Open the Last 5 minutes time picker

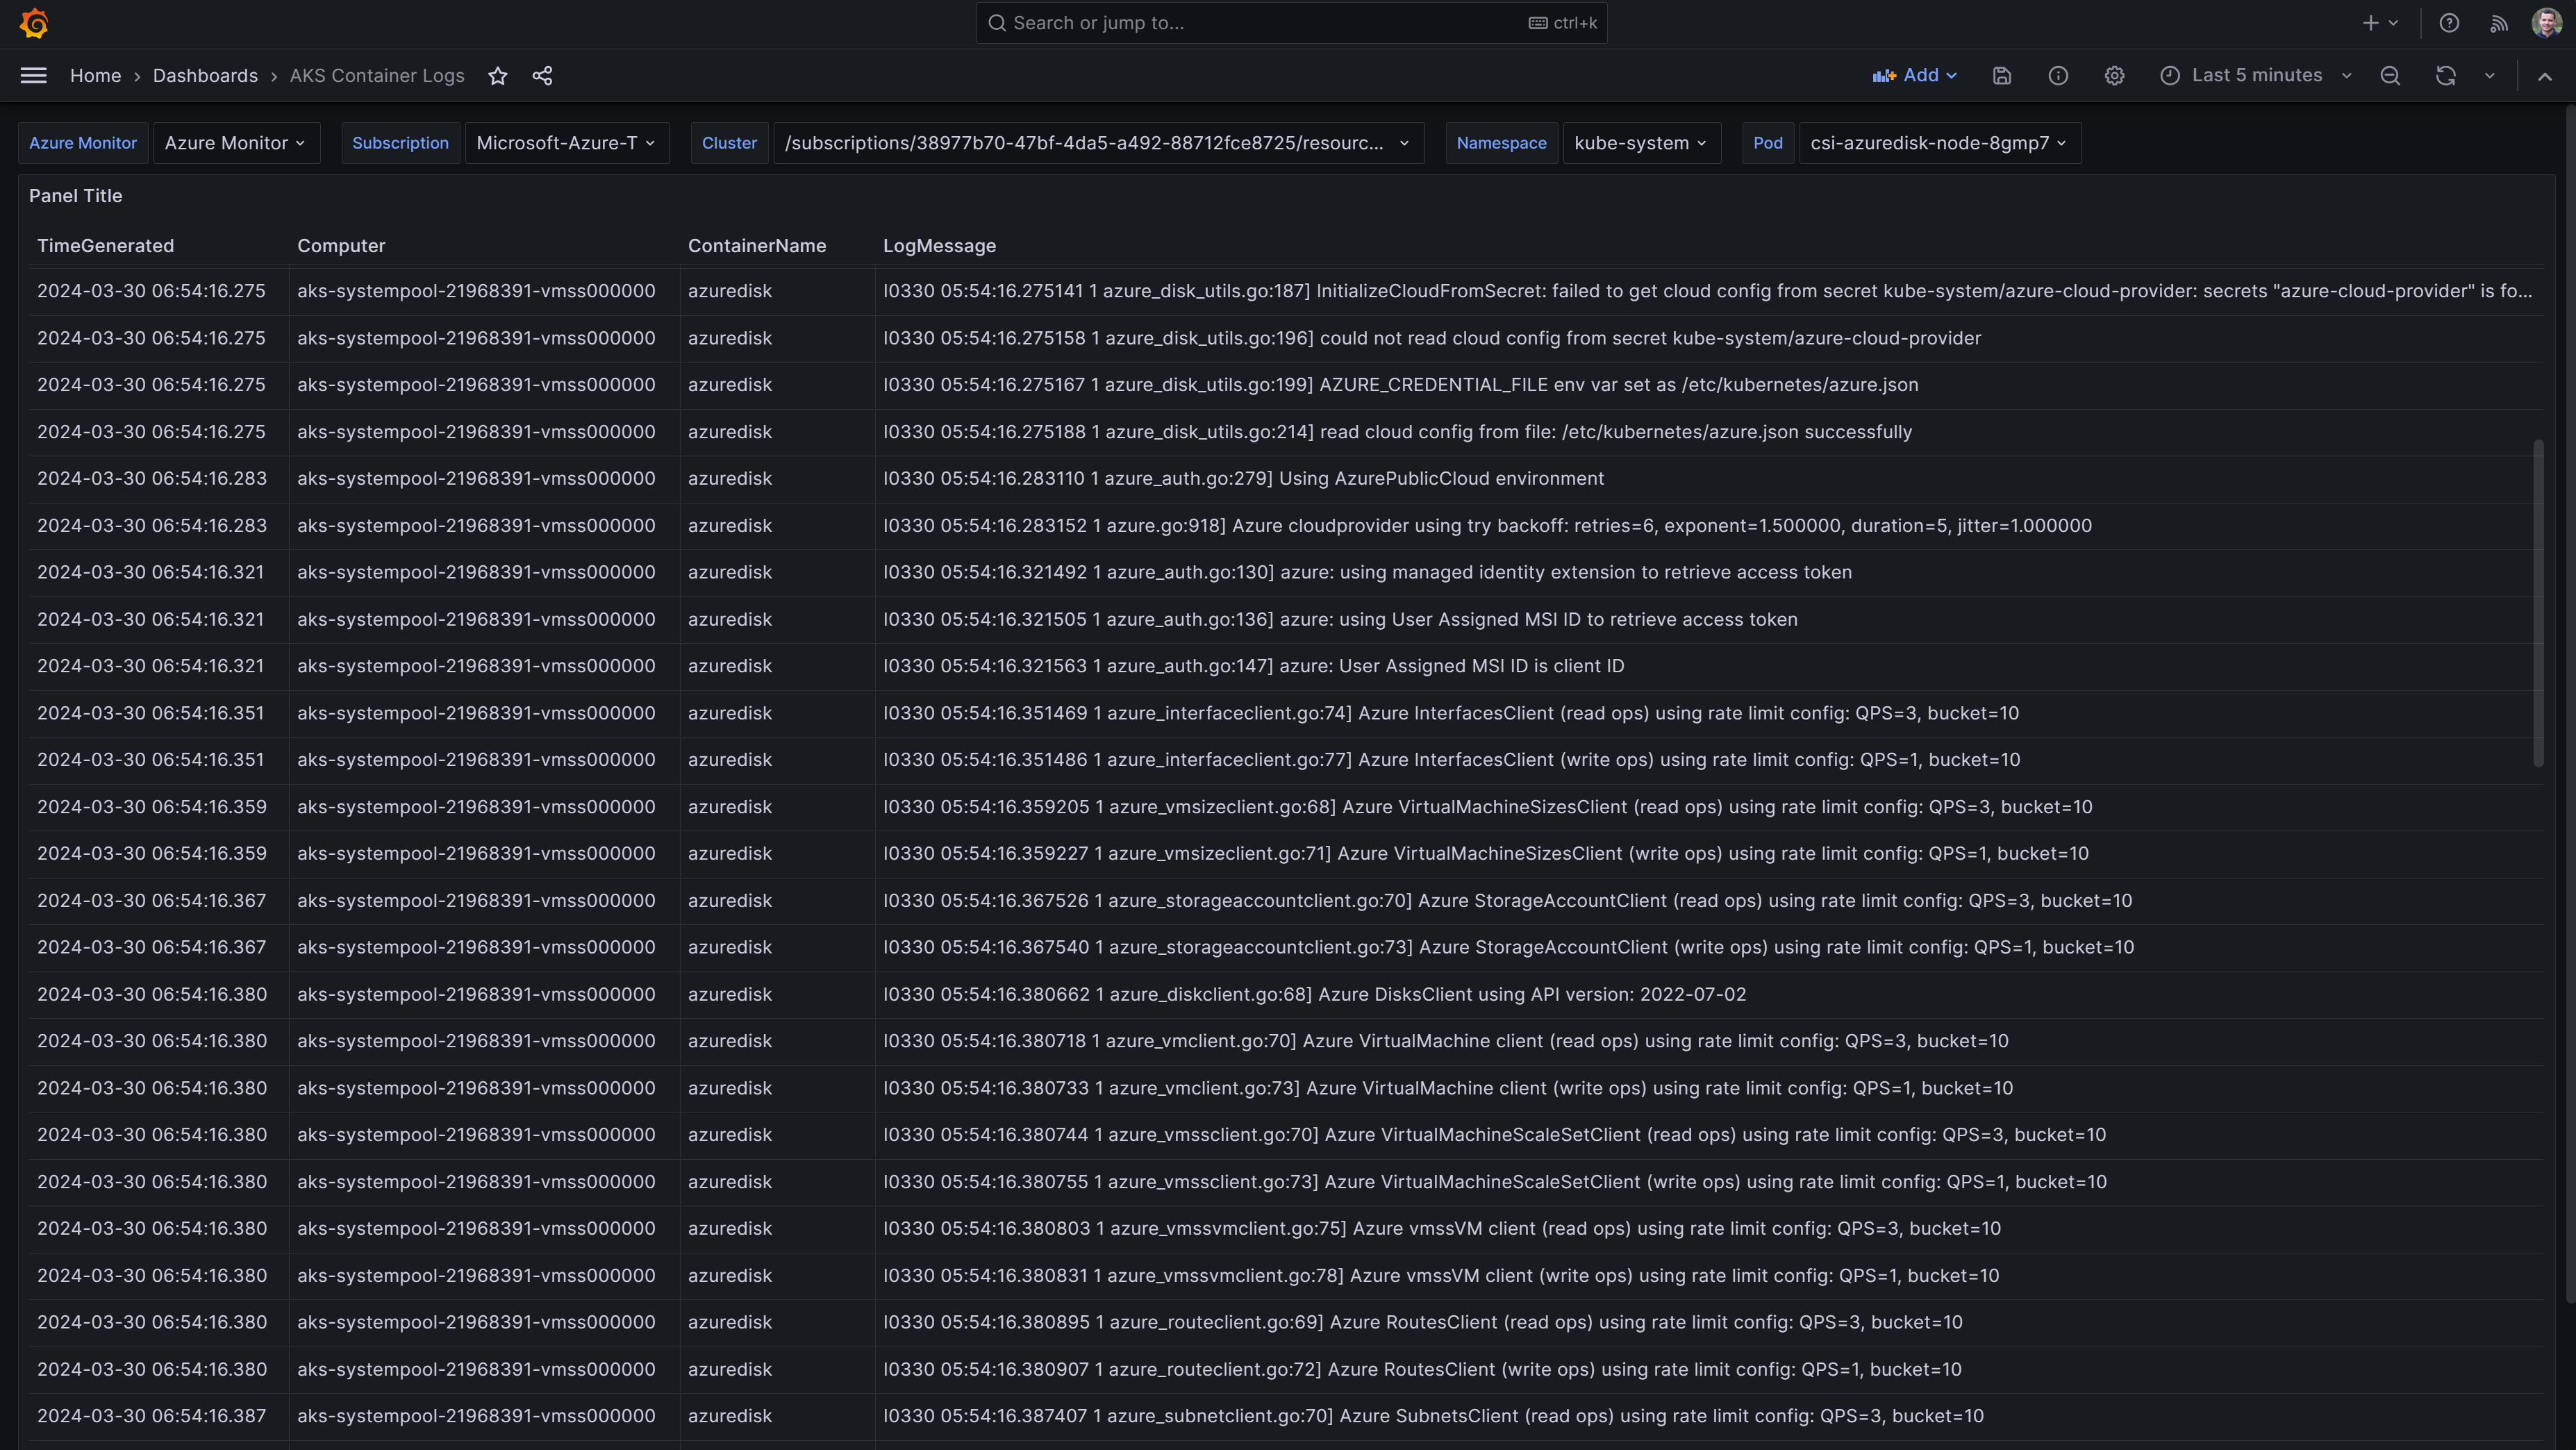(2255, 76)
